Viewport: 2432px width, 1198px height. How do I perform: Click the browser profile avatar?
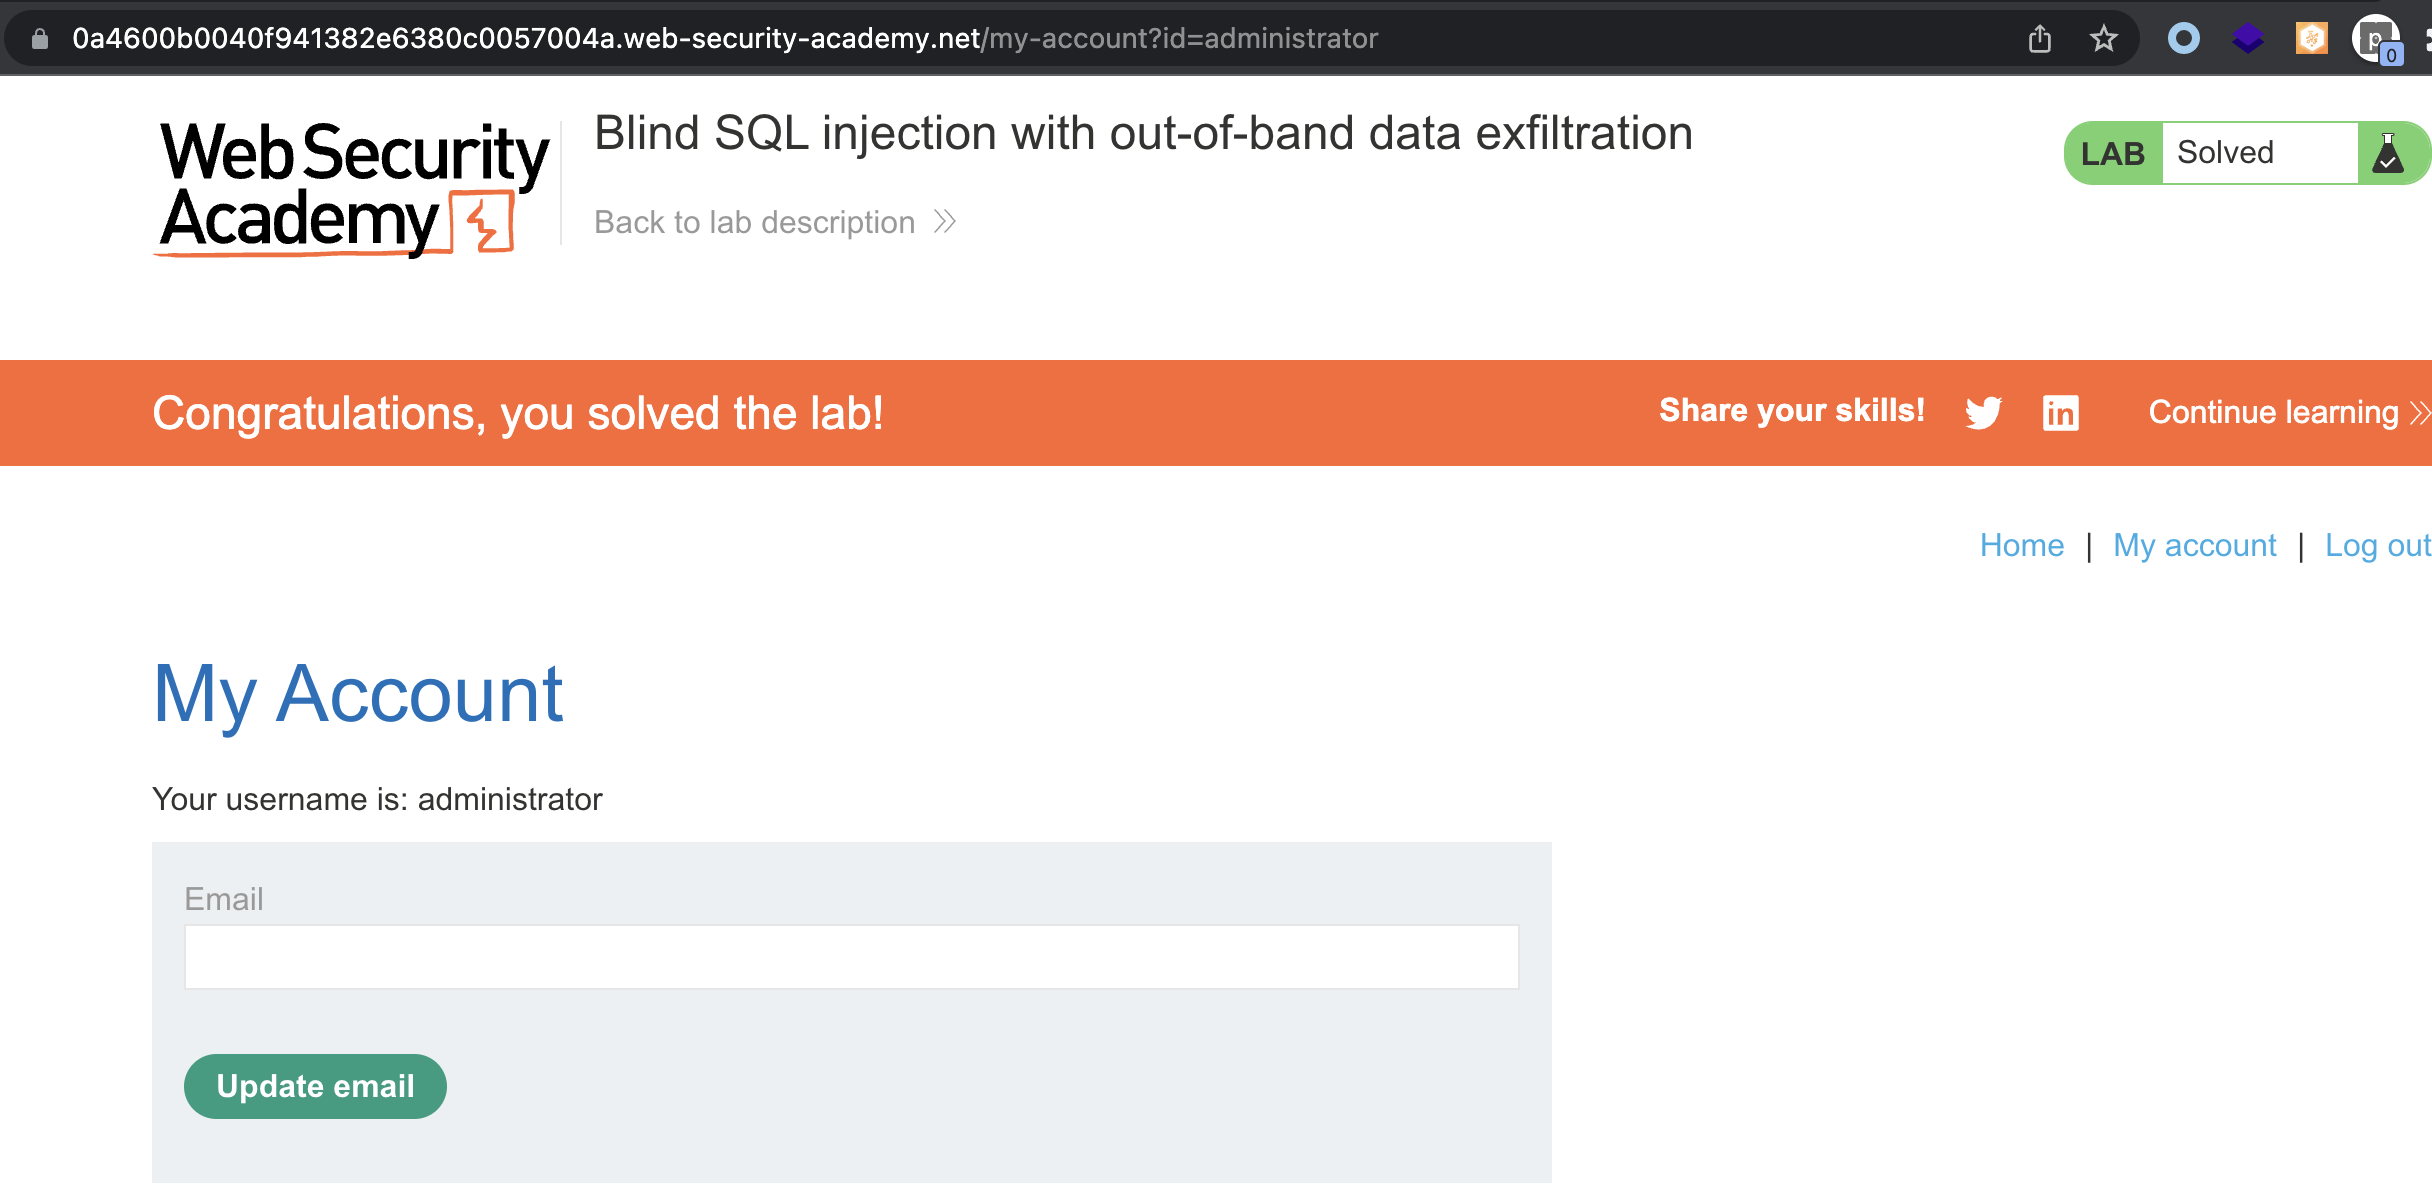(2376, 39)
